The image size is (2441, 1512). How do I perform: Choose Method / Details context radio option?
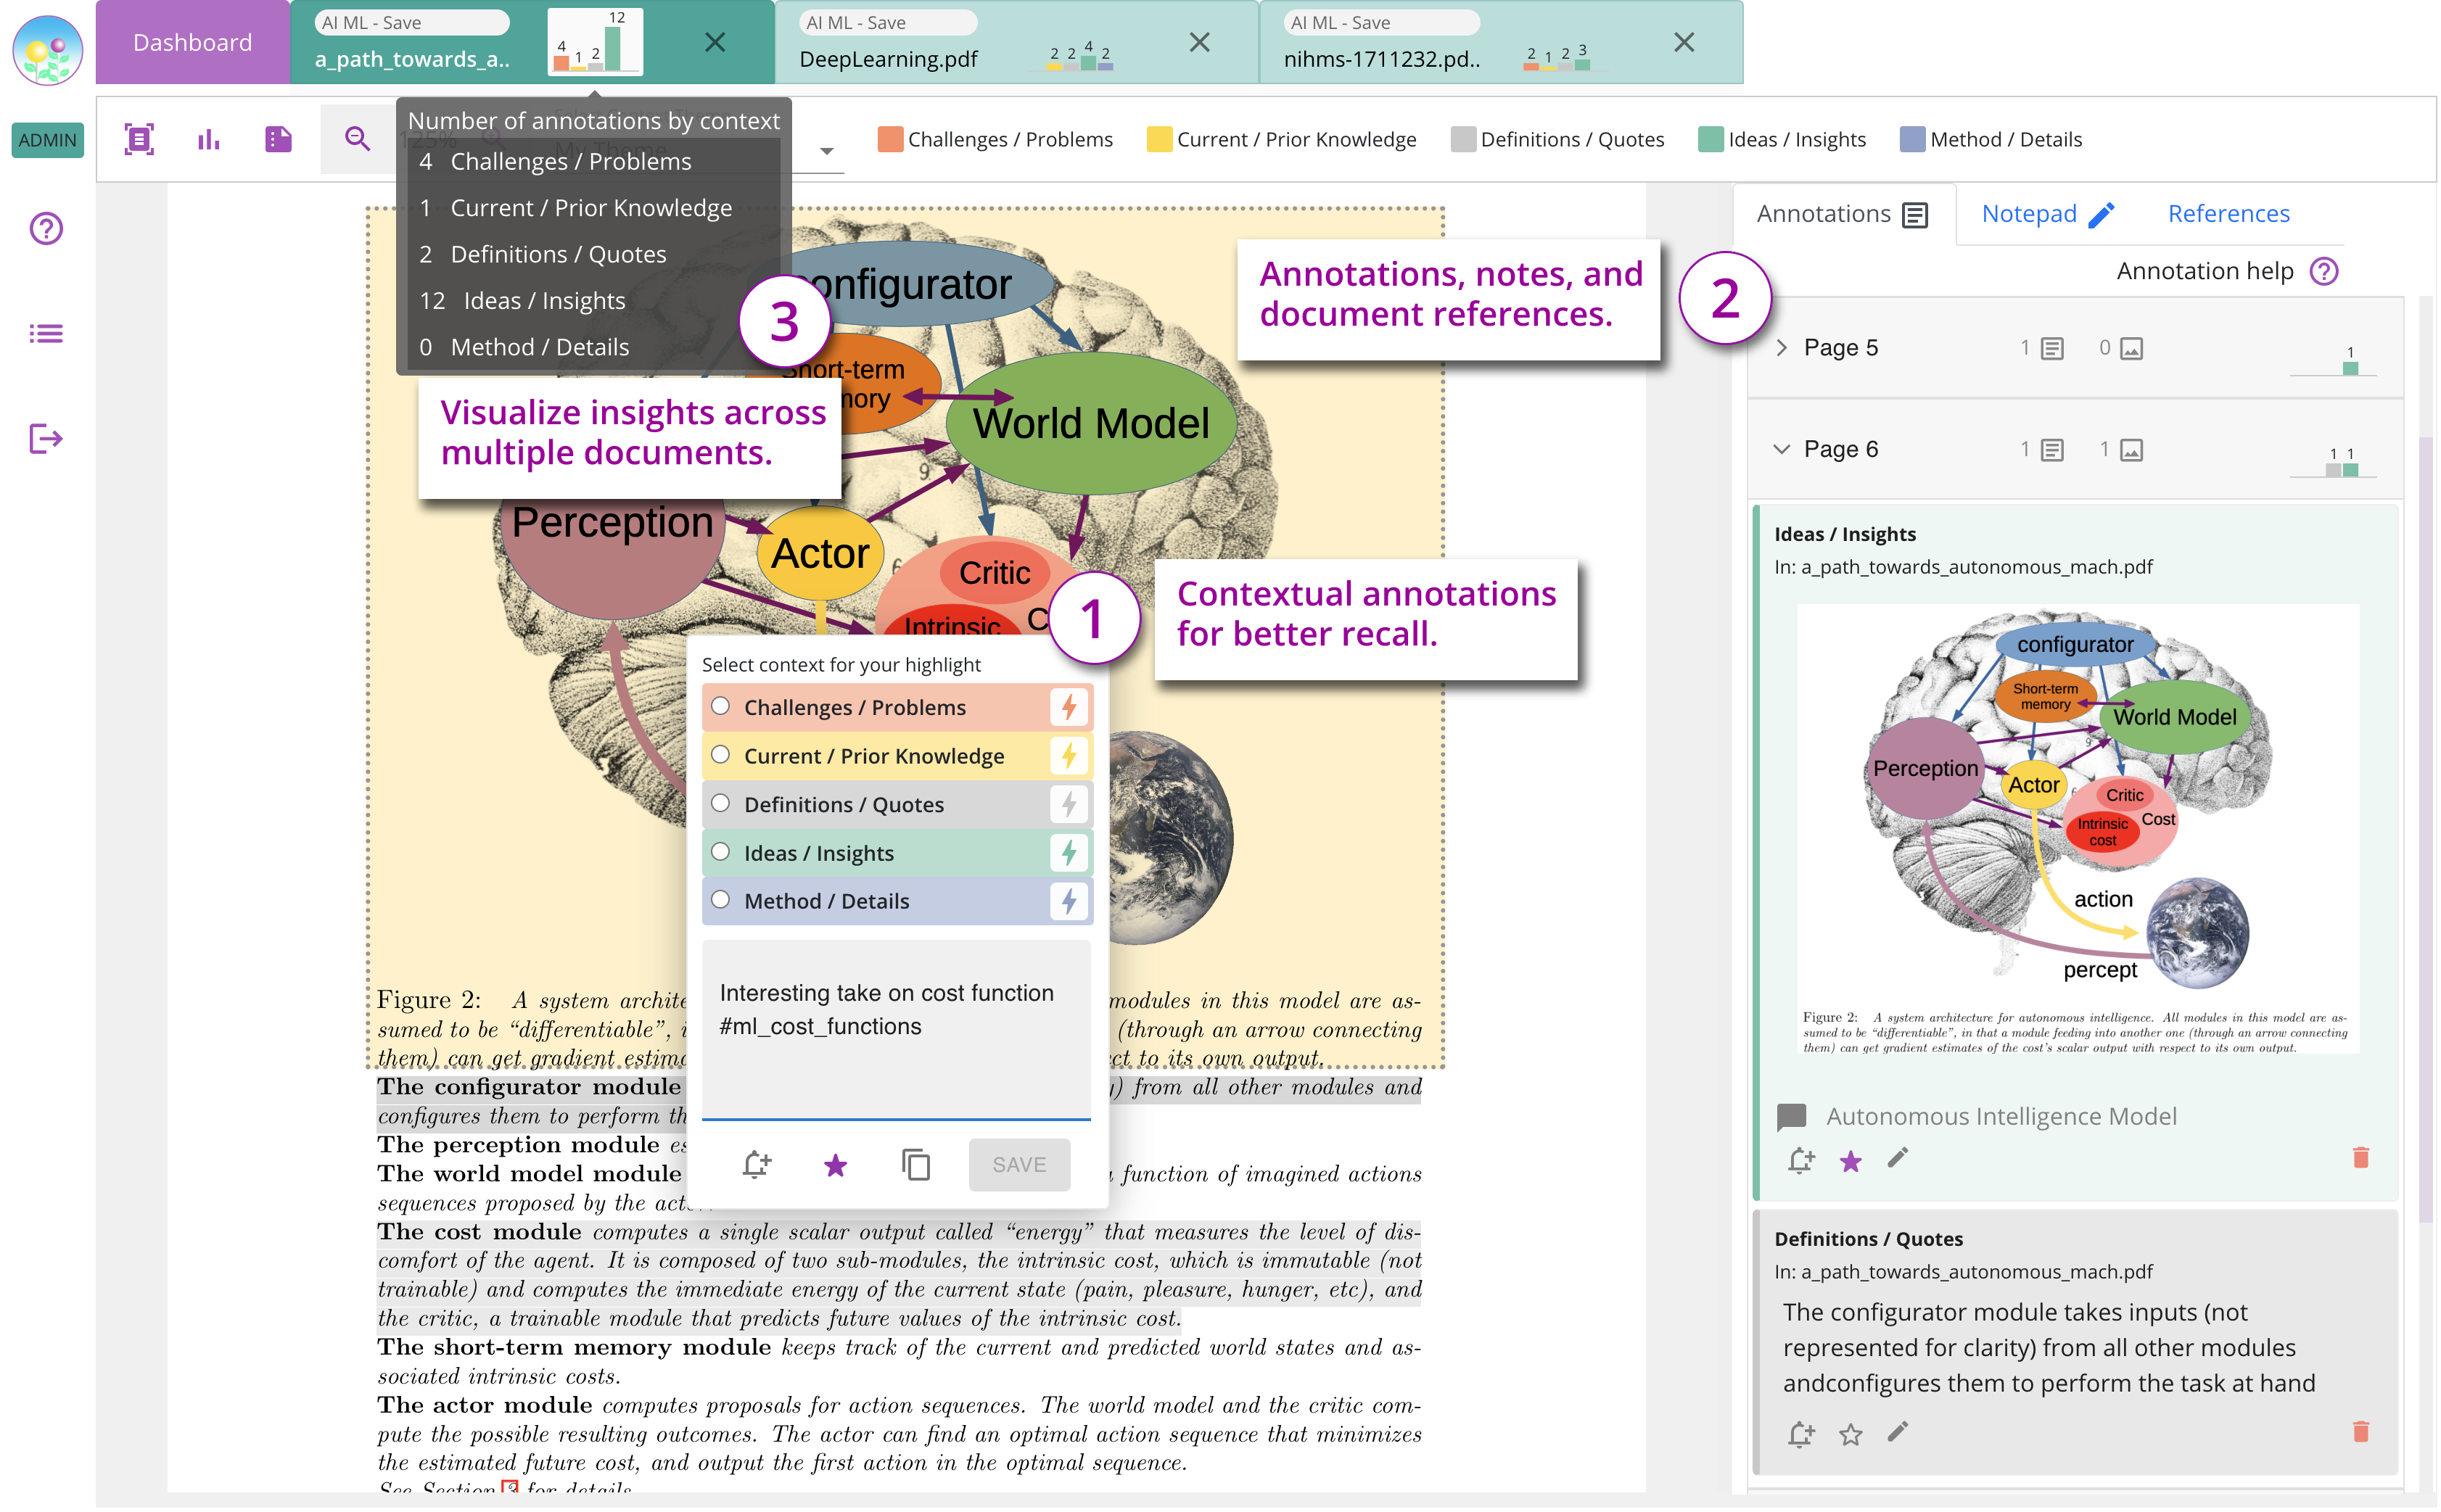pyautogui.click(x=720, y=901)
